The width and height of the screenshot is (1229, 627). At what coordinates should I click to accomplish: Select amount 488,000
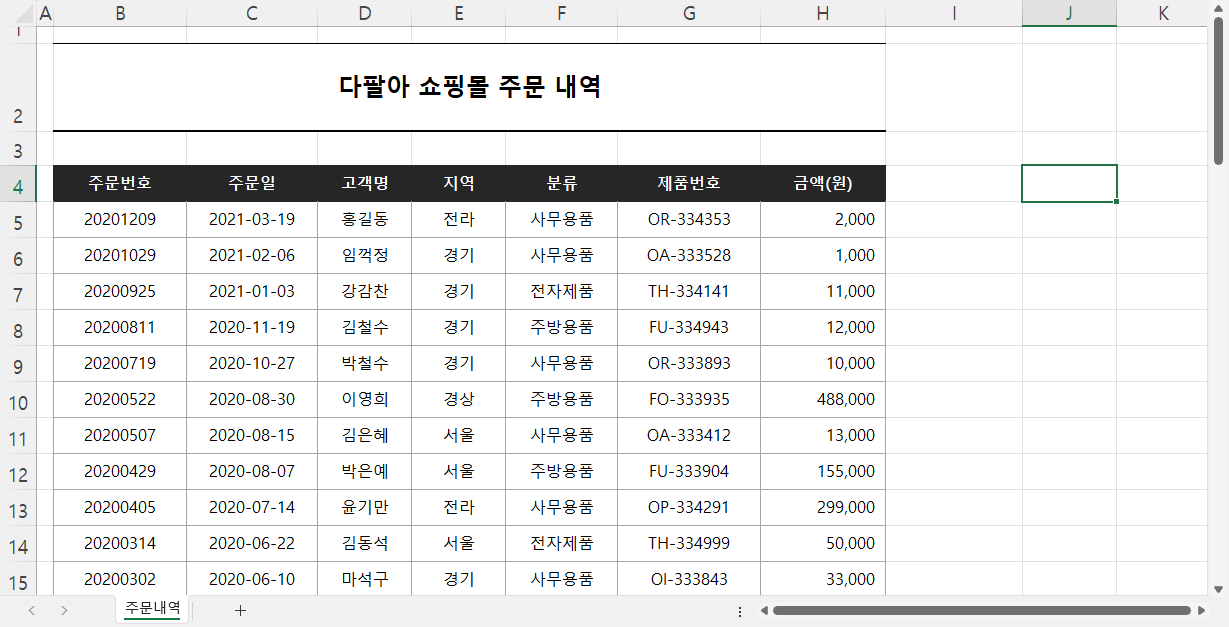823,400
